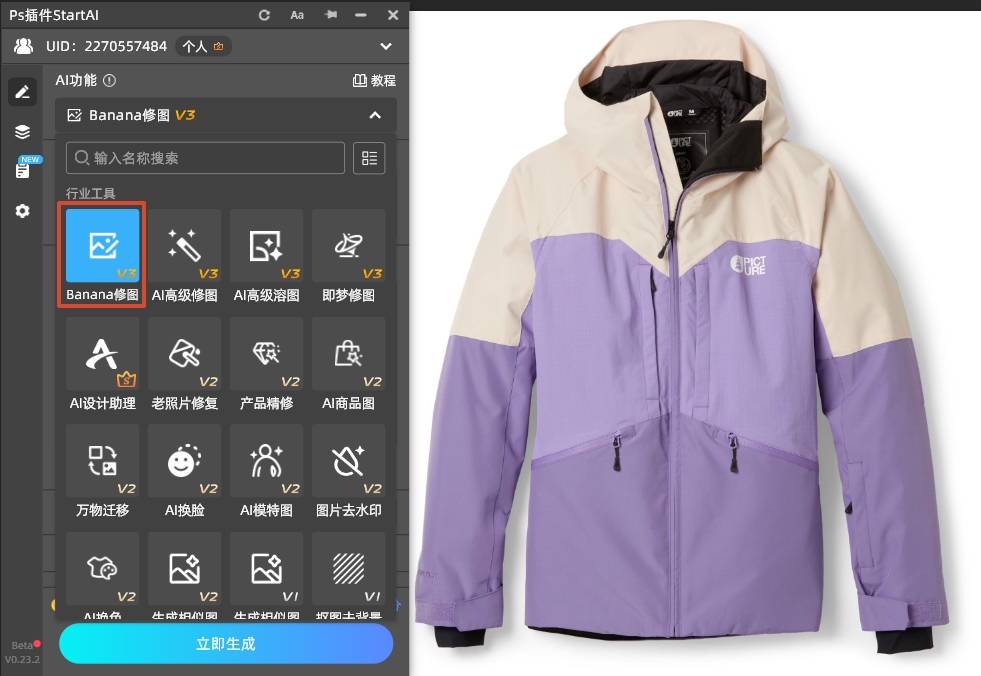Image resolution: width=981 pixels, height=676 pixels.
Task: Toggle the tool list view layout
Action: 370,158
